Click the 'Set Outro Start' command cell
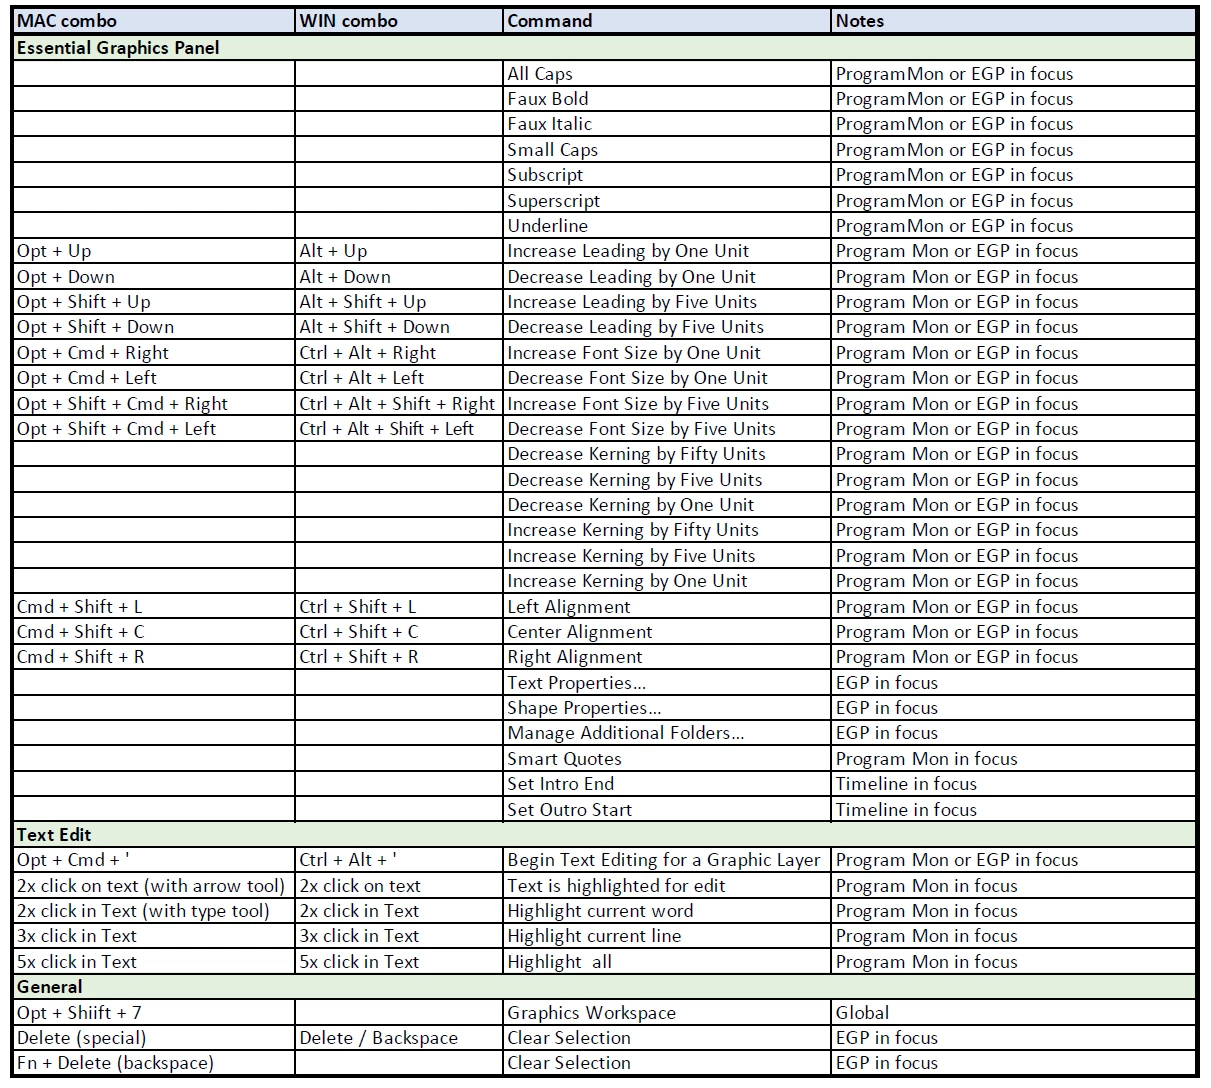Screen dimensions: 1211x1088 click(x=667, y=810)
